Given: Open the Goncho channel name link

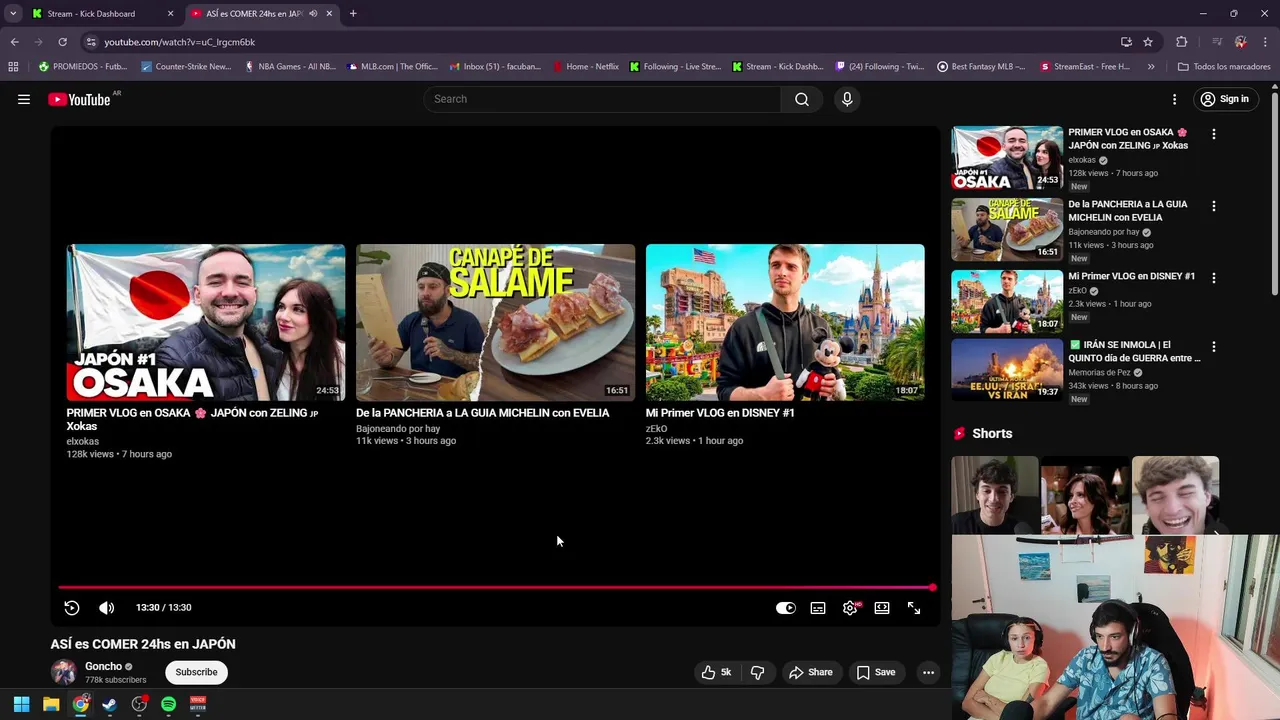Looking at the screenshot, I should (103, 666).
